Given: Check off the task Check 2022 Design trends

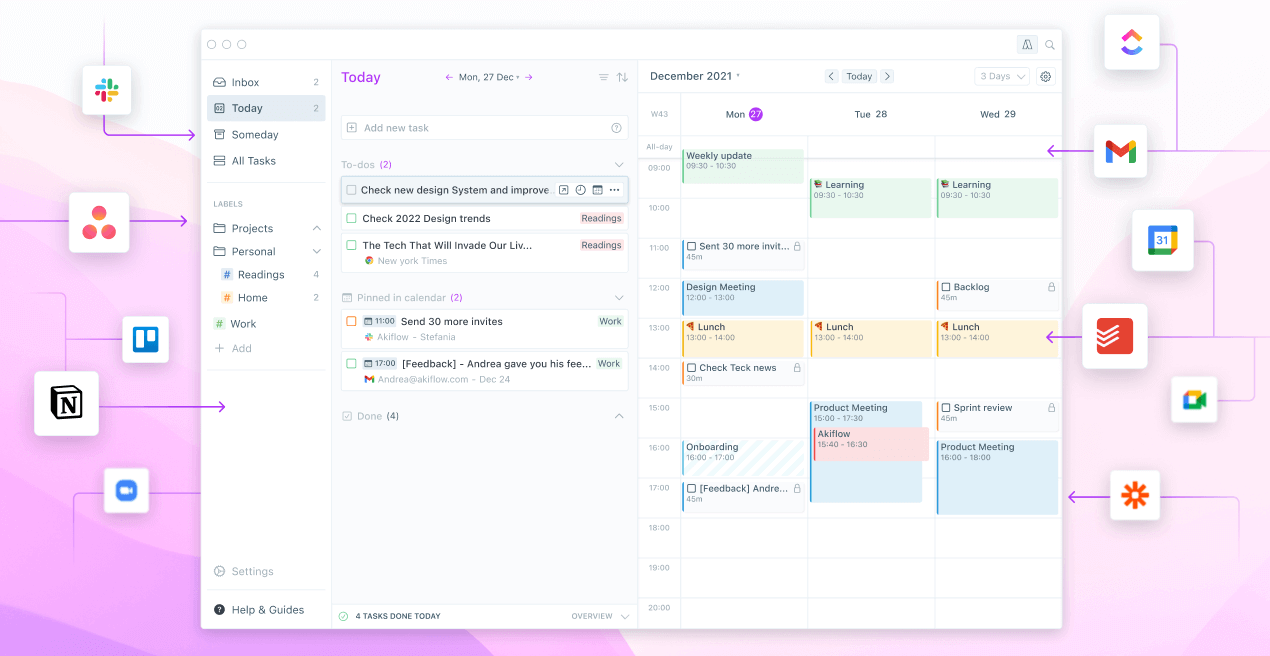Looking at the screenshot, I should (351, 218).
